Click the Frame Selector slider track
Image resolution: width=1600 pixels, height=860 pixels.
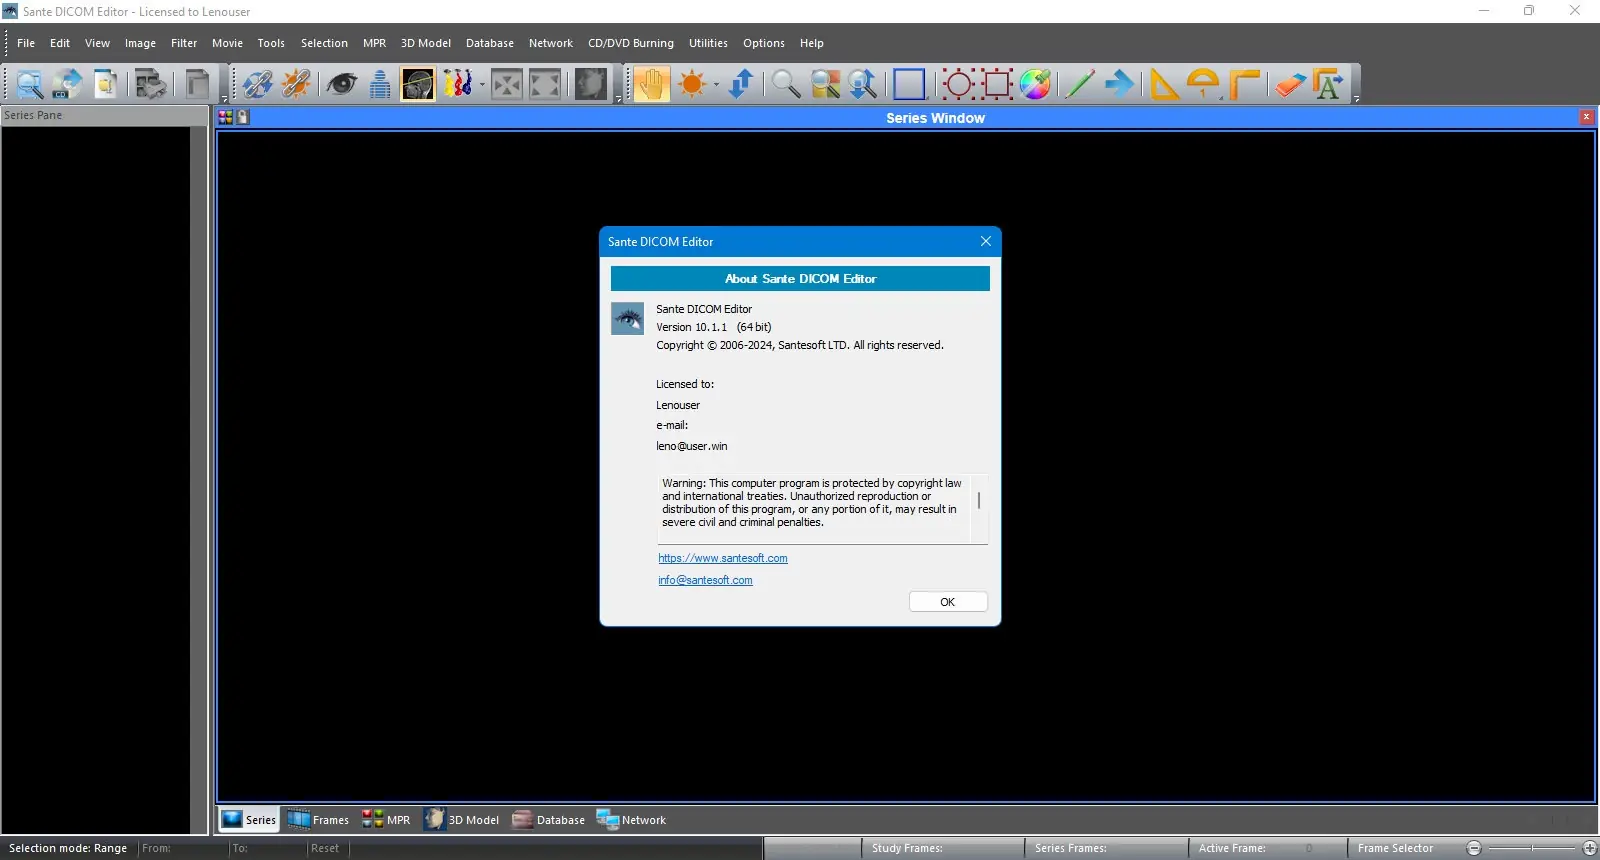point(1532,848)
